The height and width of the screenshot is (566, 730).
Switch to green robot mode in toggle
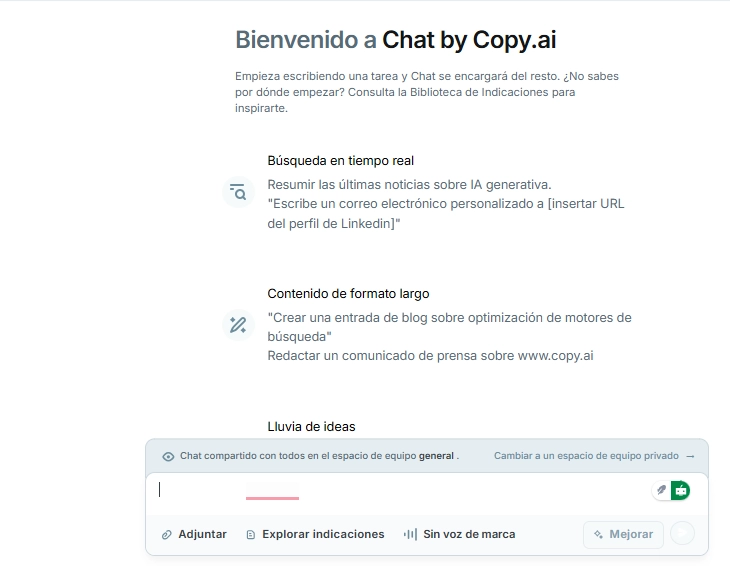(x=681, y=490)
